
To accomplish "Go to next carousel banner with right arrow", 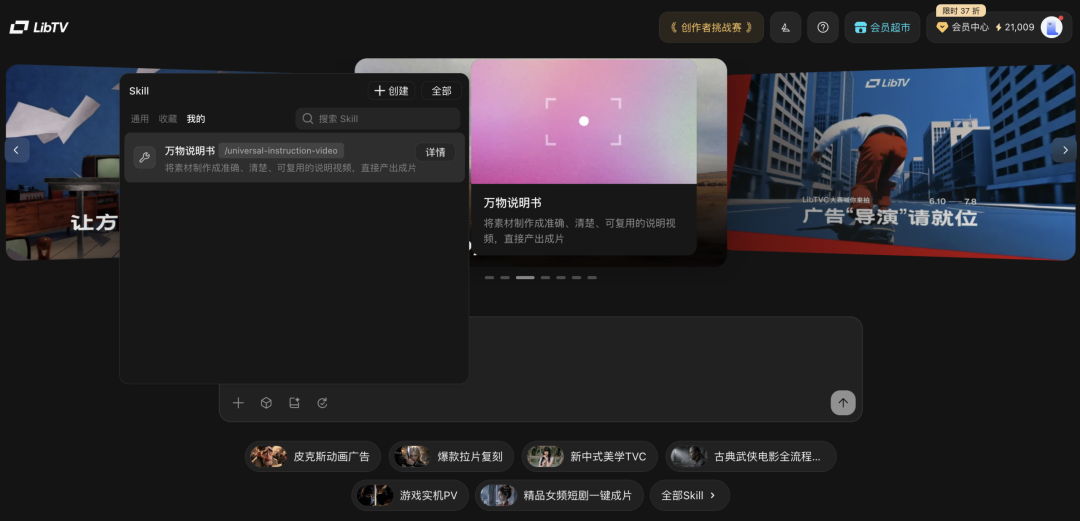I will pos(1064,150).
